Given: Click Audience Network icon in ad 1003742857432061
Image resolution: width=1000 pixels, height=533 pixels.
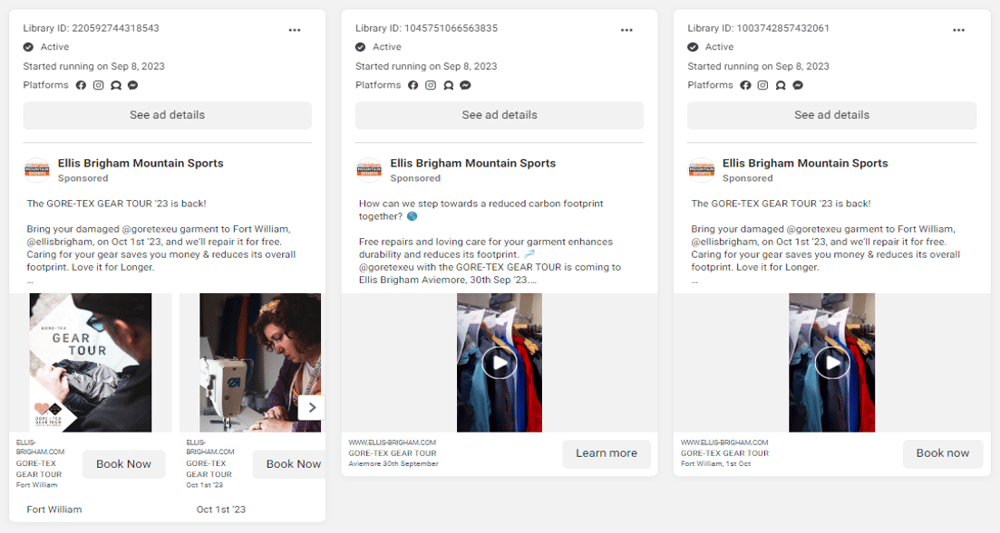Looking at the screenshot, I should (x=781, y=85).
